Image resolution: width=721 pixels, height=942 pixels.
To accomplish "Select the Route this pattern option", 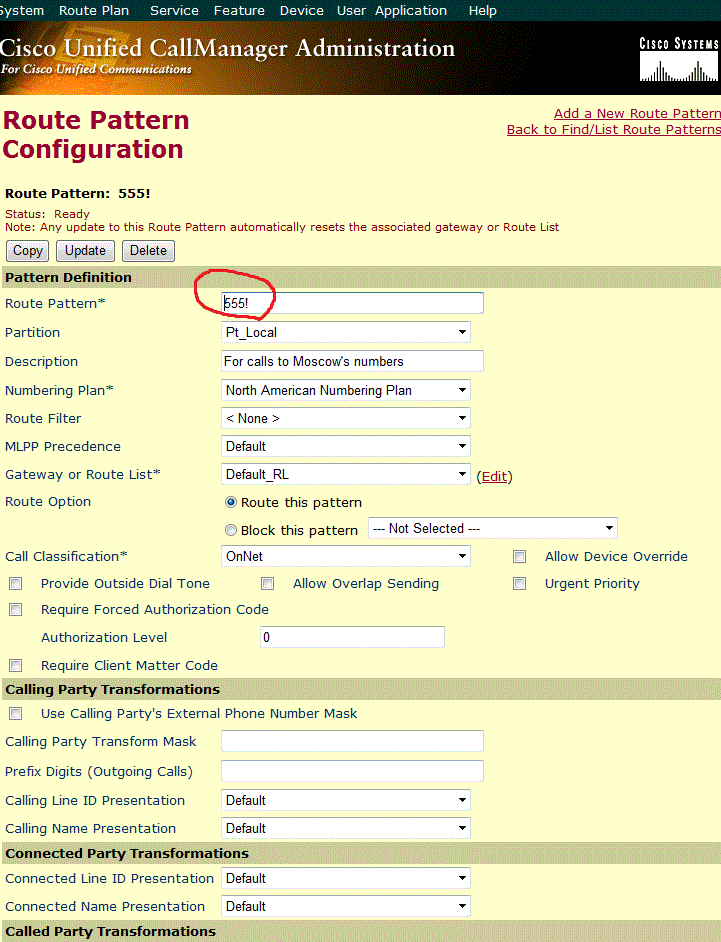I will click(231, 502).
